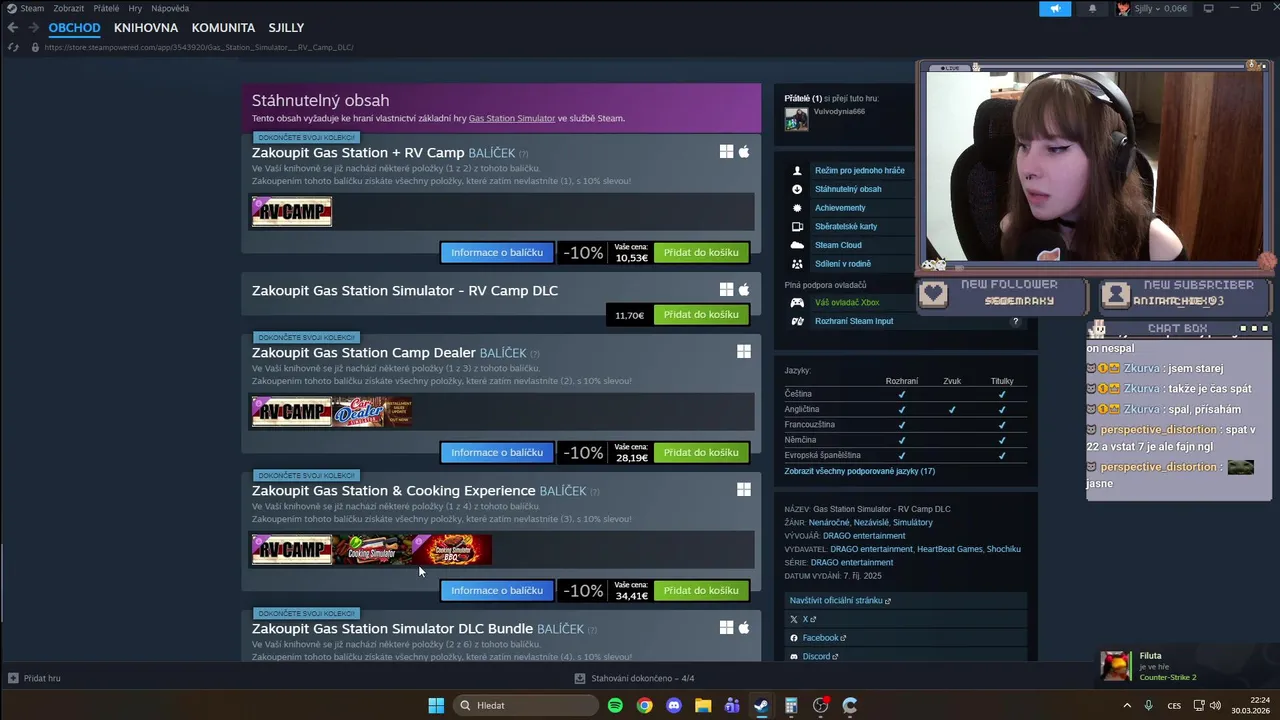Go forward with the Steam forward arrow
This screenshot has height=720, width=1280.
tap(33, 28)
